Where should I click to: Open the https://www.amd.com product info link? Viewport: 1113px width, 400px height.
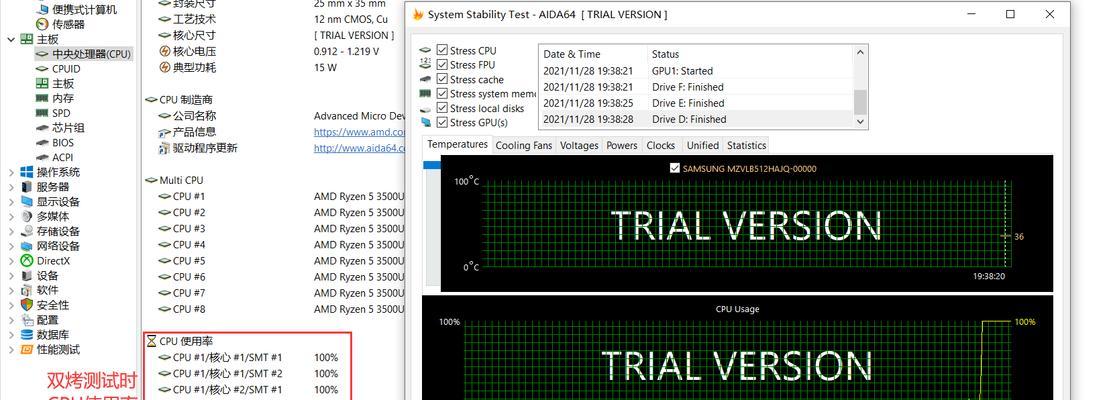coord(359,132)
